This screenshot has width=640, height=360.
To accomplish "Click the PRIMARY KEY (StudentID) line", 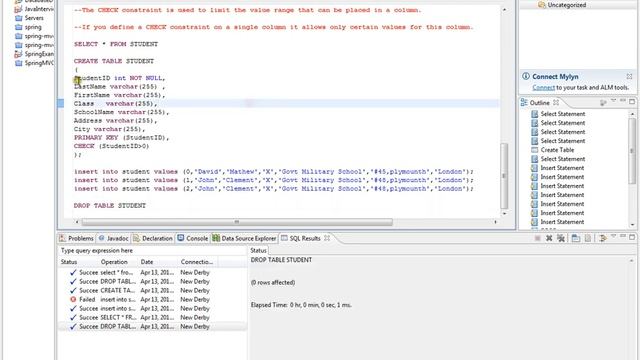I will click(121, 138).
